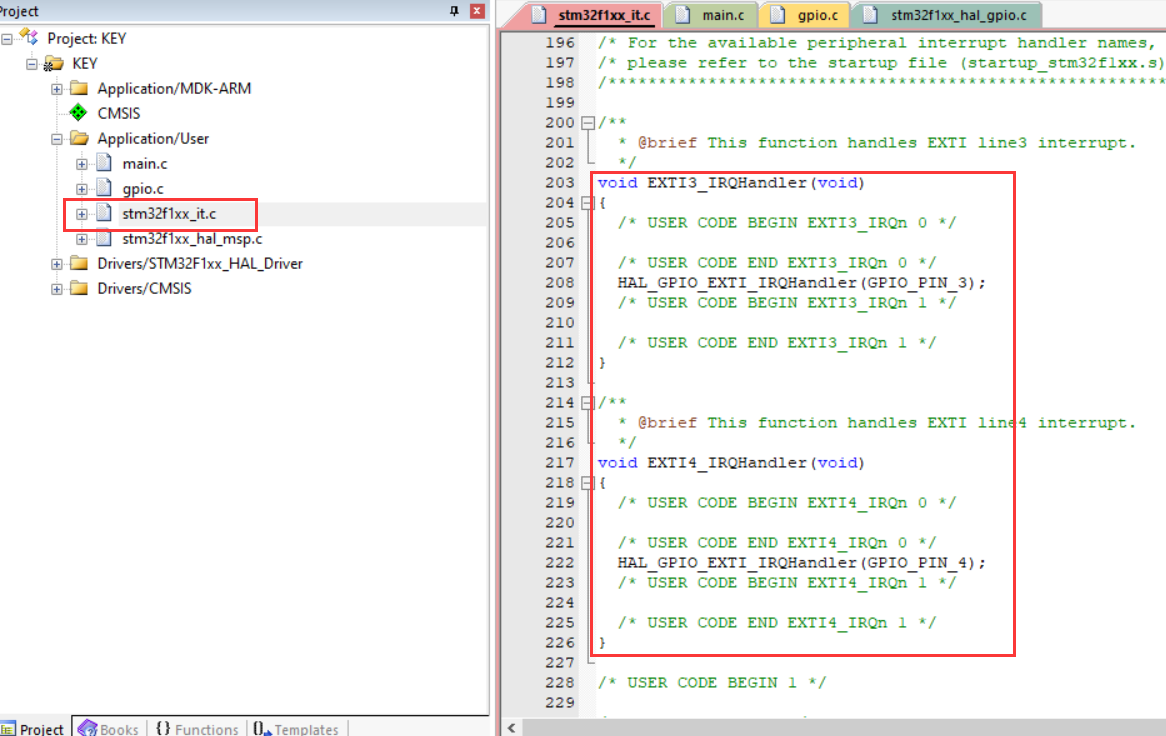This screenshot has height=736, width=1166.
Task: Click the CMSIS component icon
Action: click(x=77, y=112)
